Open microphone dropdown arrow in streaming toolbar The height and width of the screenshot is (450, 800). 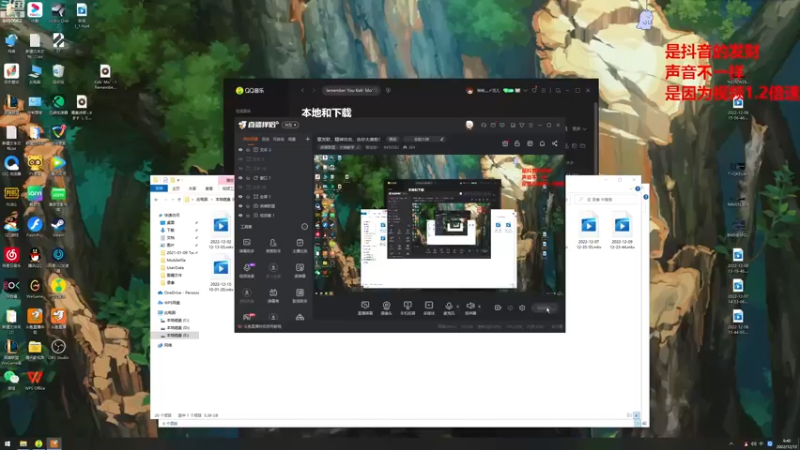(457, 307)
